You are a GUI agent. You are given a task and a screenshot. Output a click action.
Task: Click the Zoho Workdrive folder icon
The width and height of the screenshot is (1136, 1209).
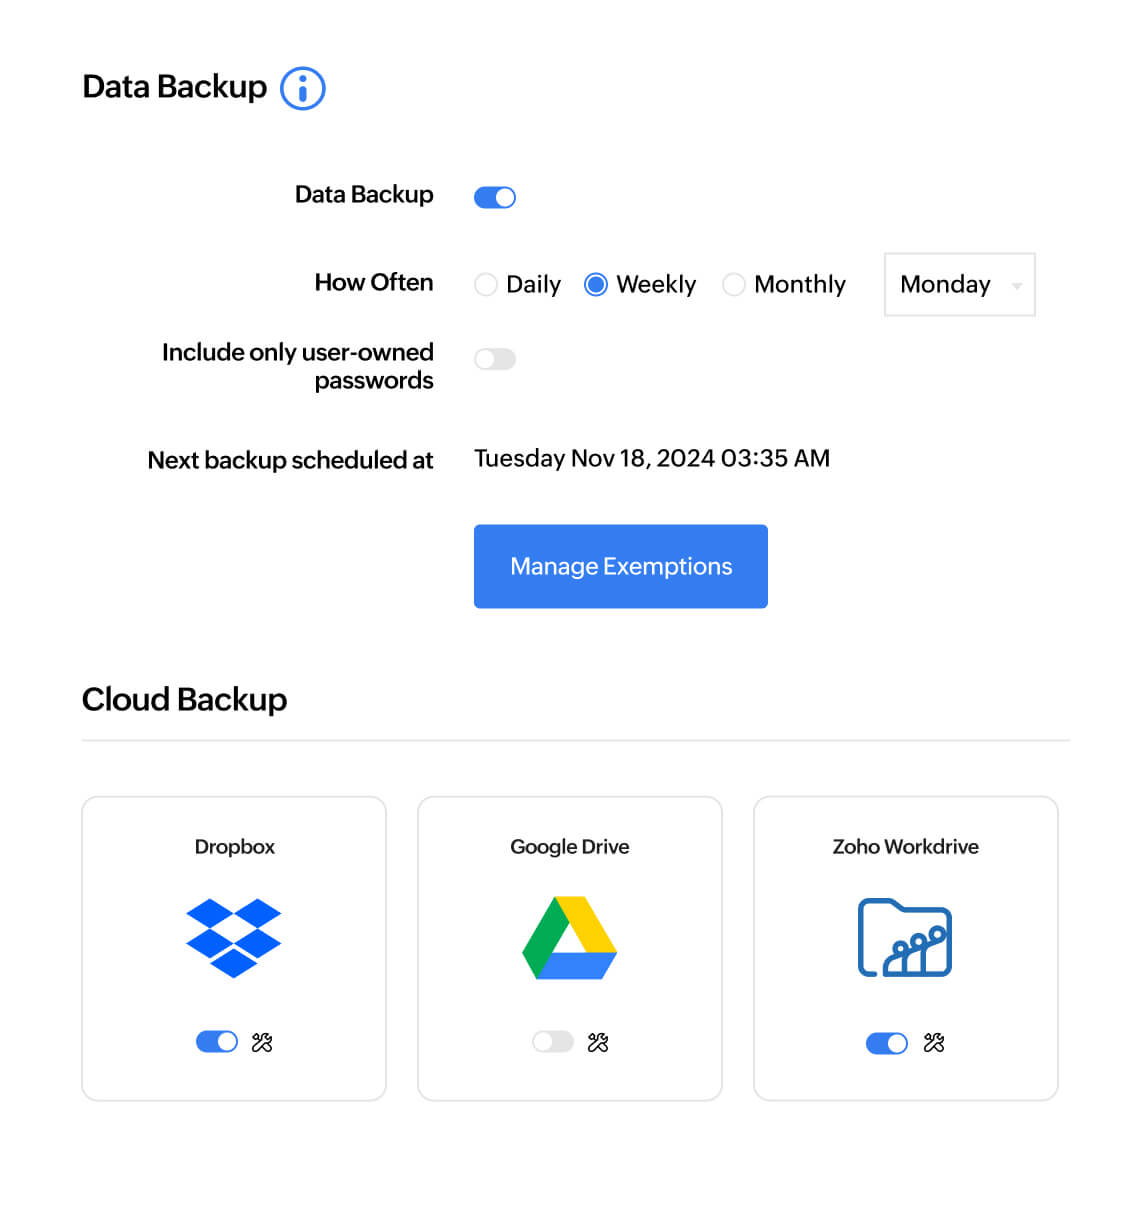click(904, 938)
